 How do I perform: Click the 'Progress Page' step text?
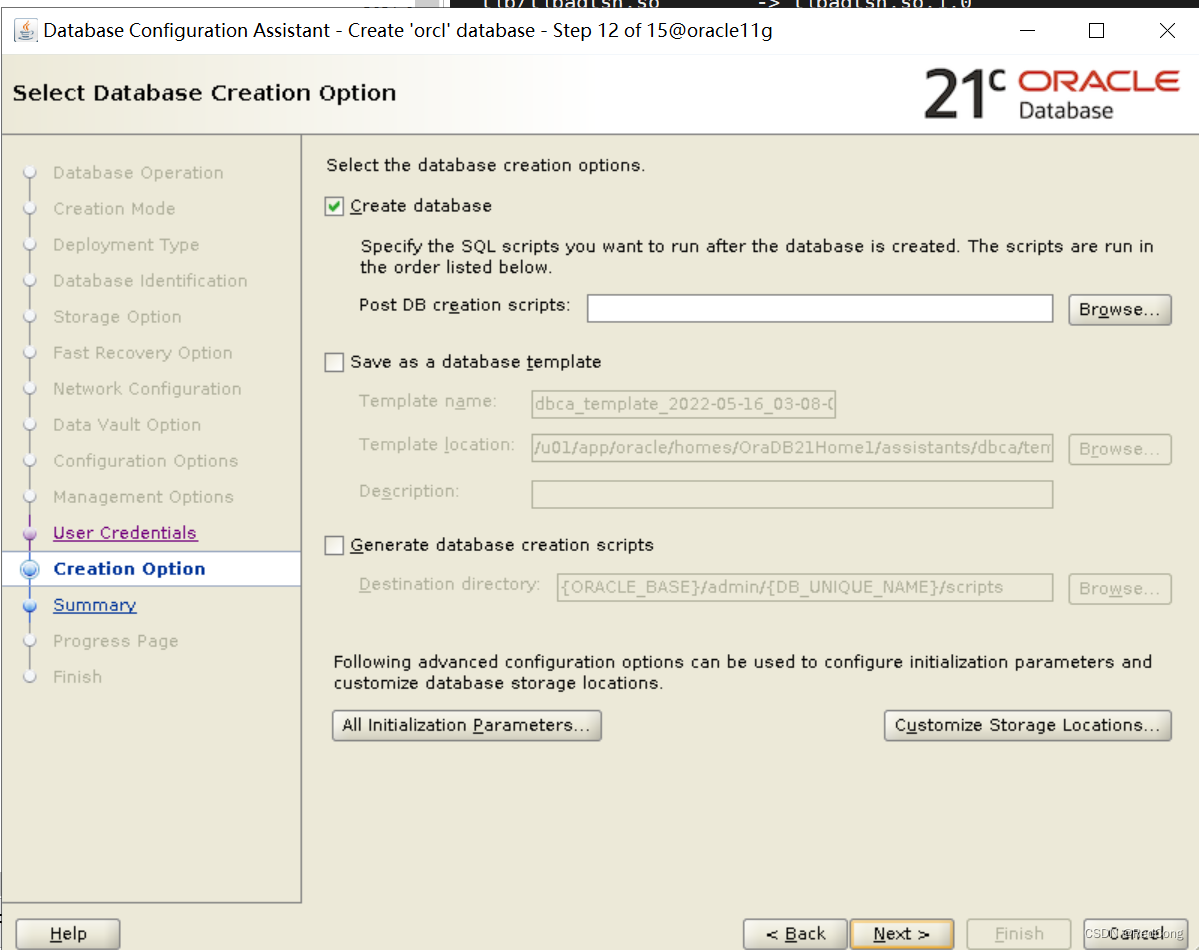[116, 641]
